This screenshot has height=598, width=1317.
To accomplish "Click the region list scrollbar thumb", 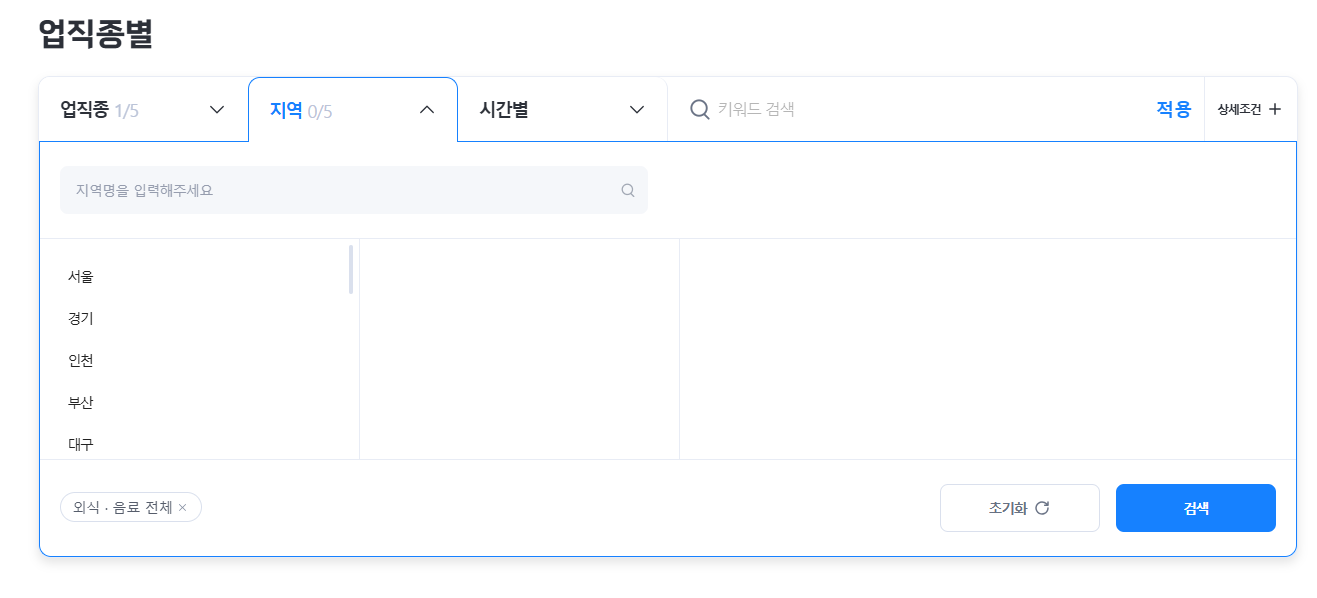I will 351,269.
